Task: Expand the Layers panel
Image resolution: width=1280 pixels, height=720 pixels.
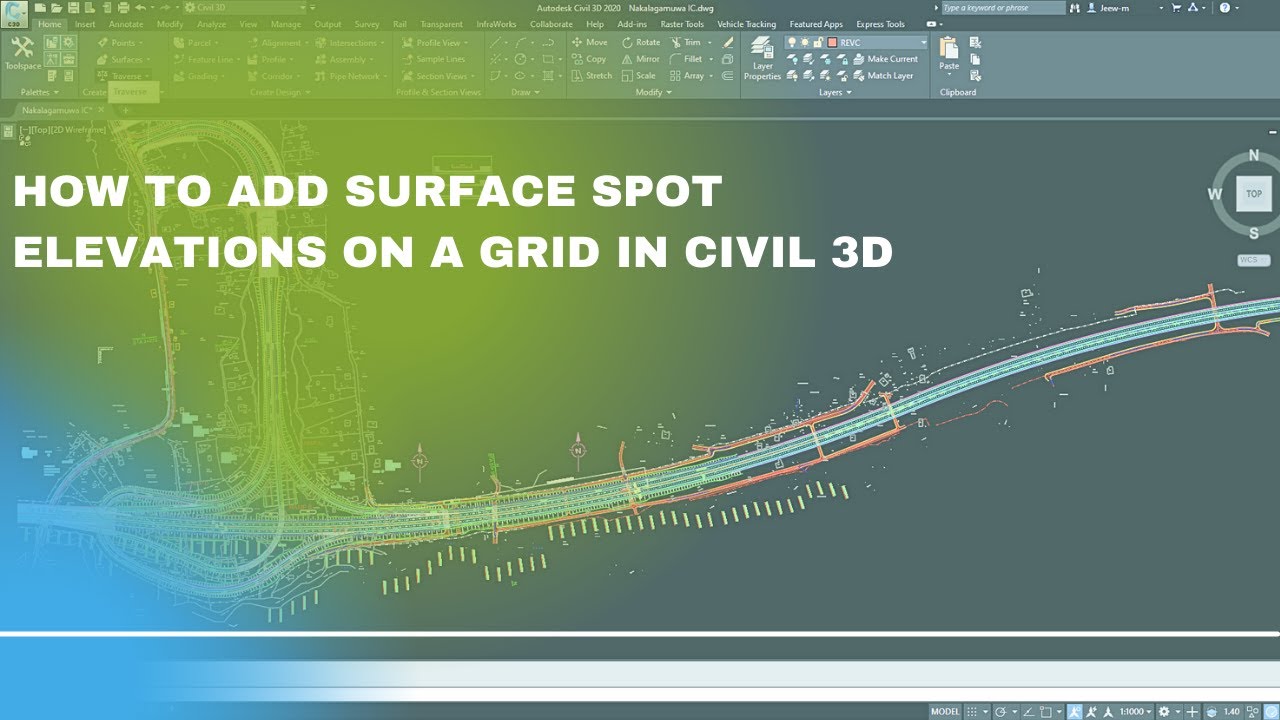Action: [835, 92]
